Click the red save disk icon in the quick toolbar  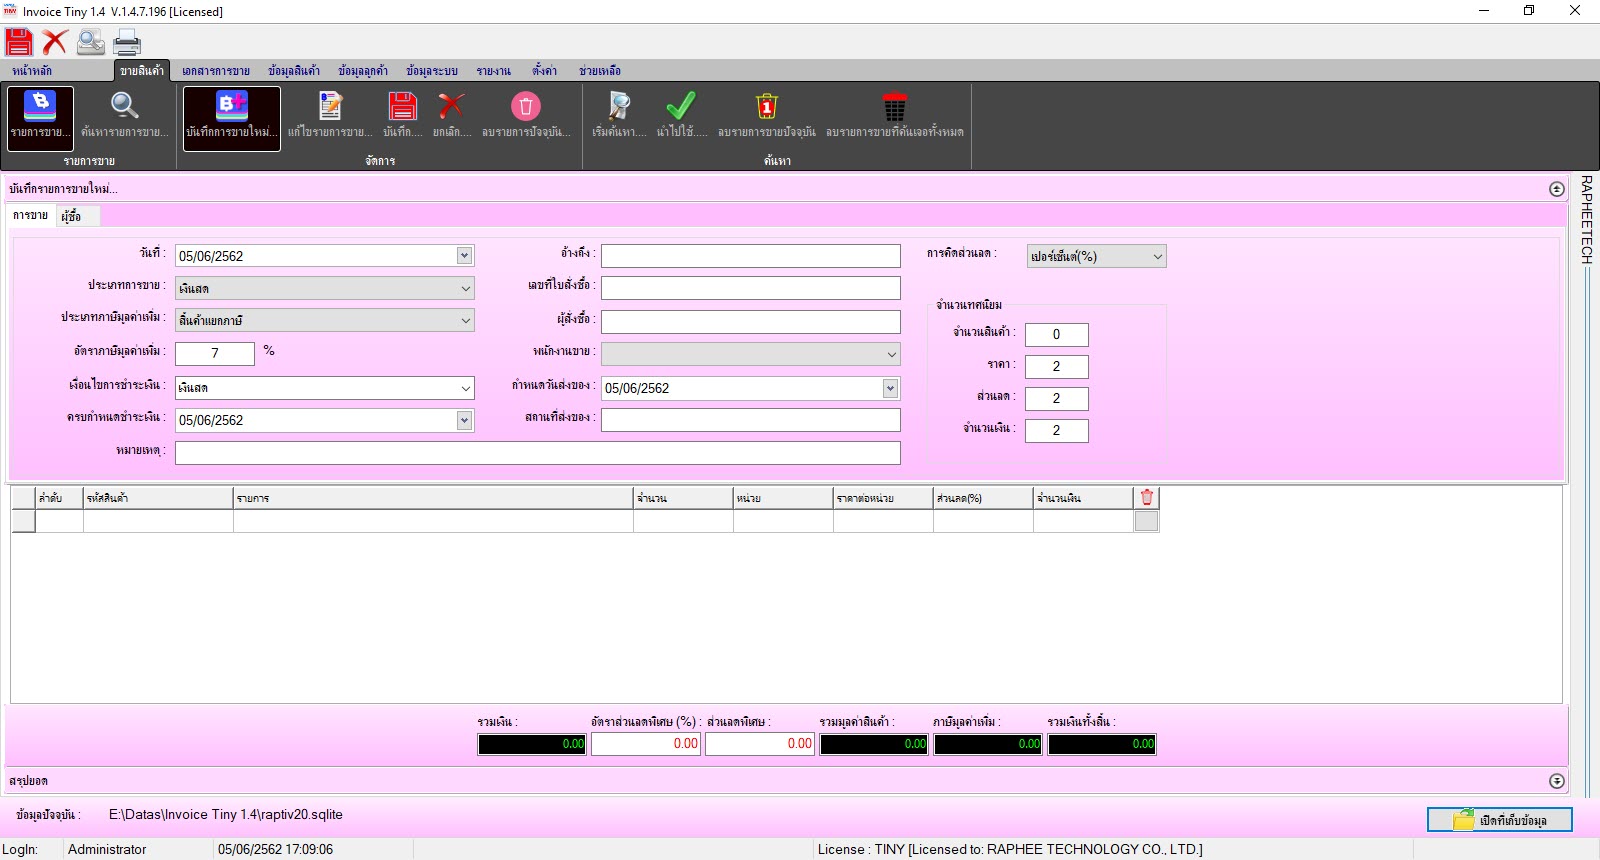click(19, 42)
